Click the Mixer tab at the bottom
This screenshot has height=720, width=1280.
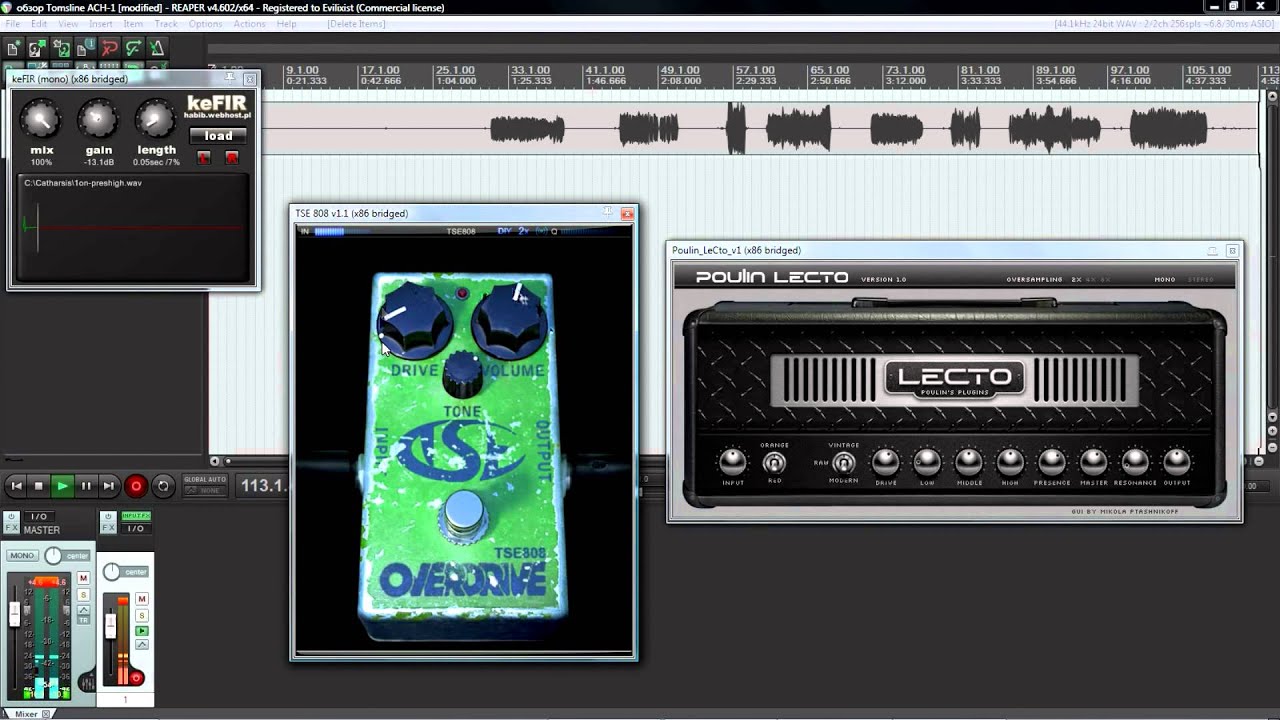(x=26, y=714)
